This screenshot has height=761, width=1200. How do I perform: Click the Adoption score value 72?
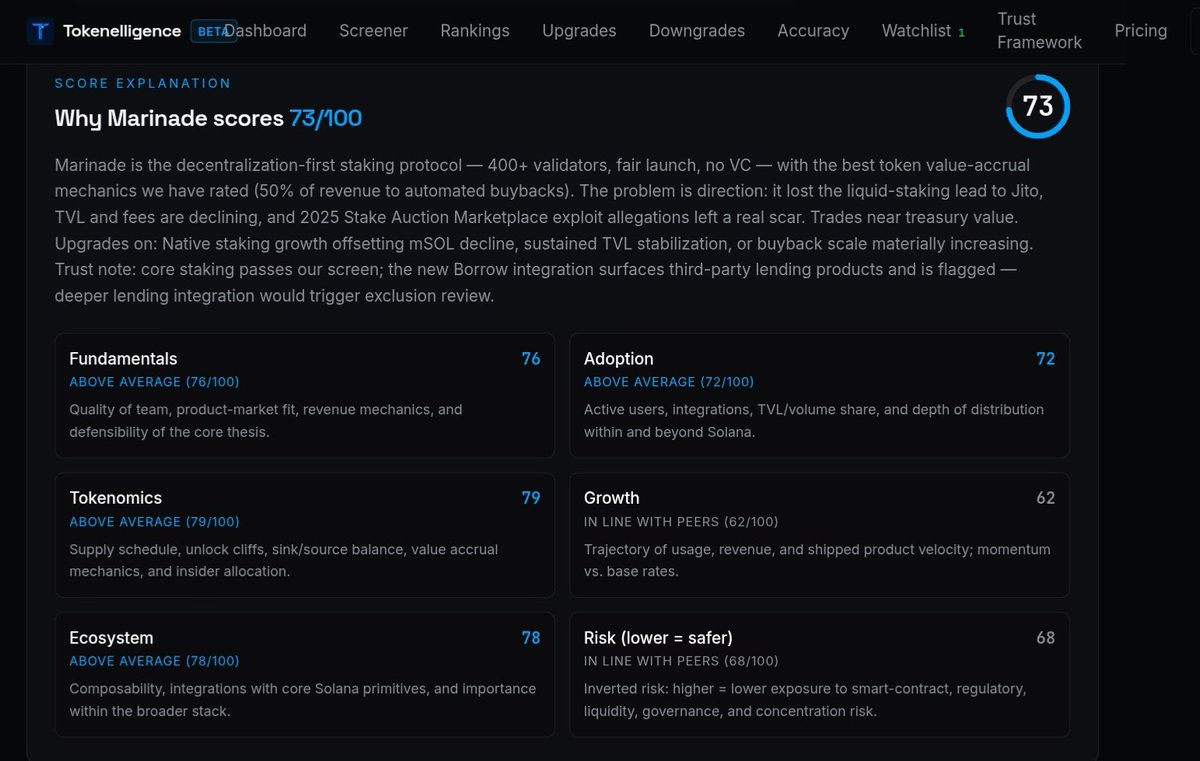[1046, 359]
